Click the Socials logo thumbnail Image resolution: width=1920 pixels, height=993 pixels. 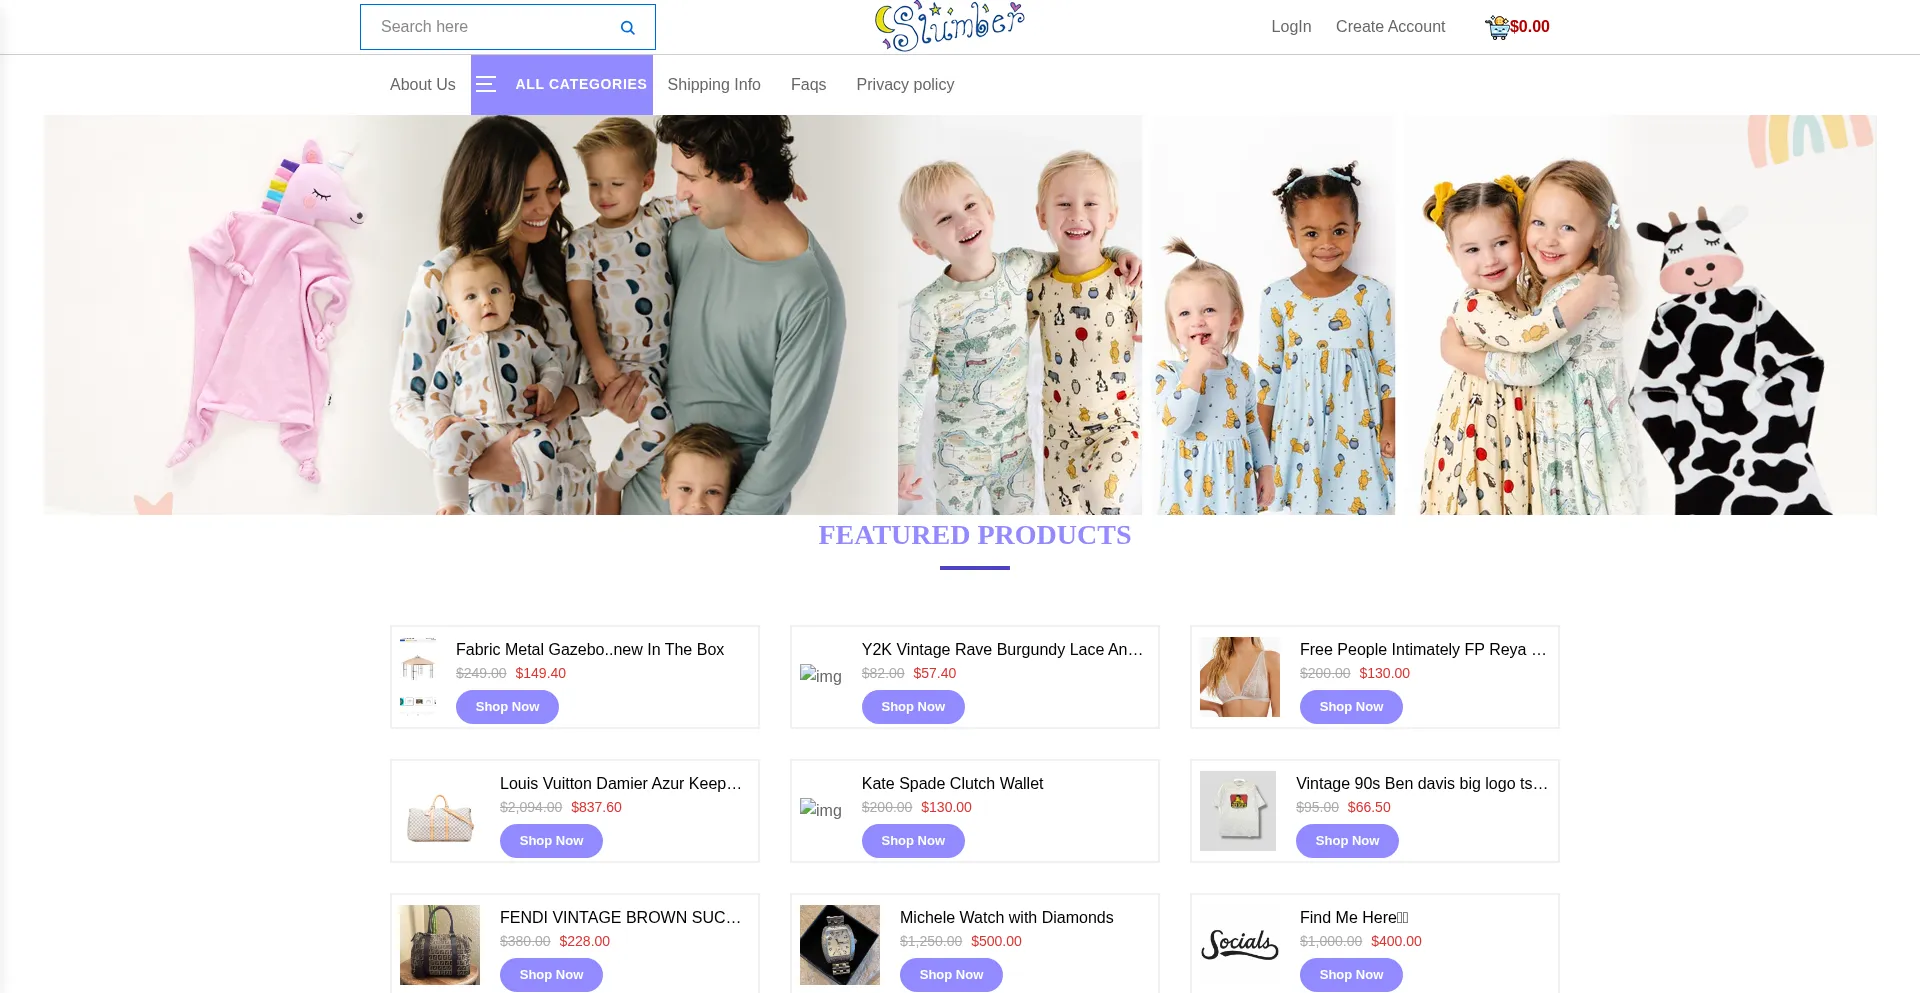[x=1240, y=944]
